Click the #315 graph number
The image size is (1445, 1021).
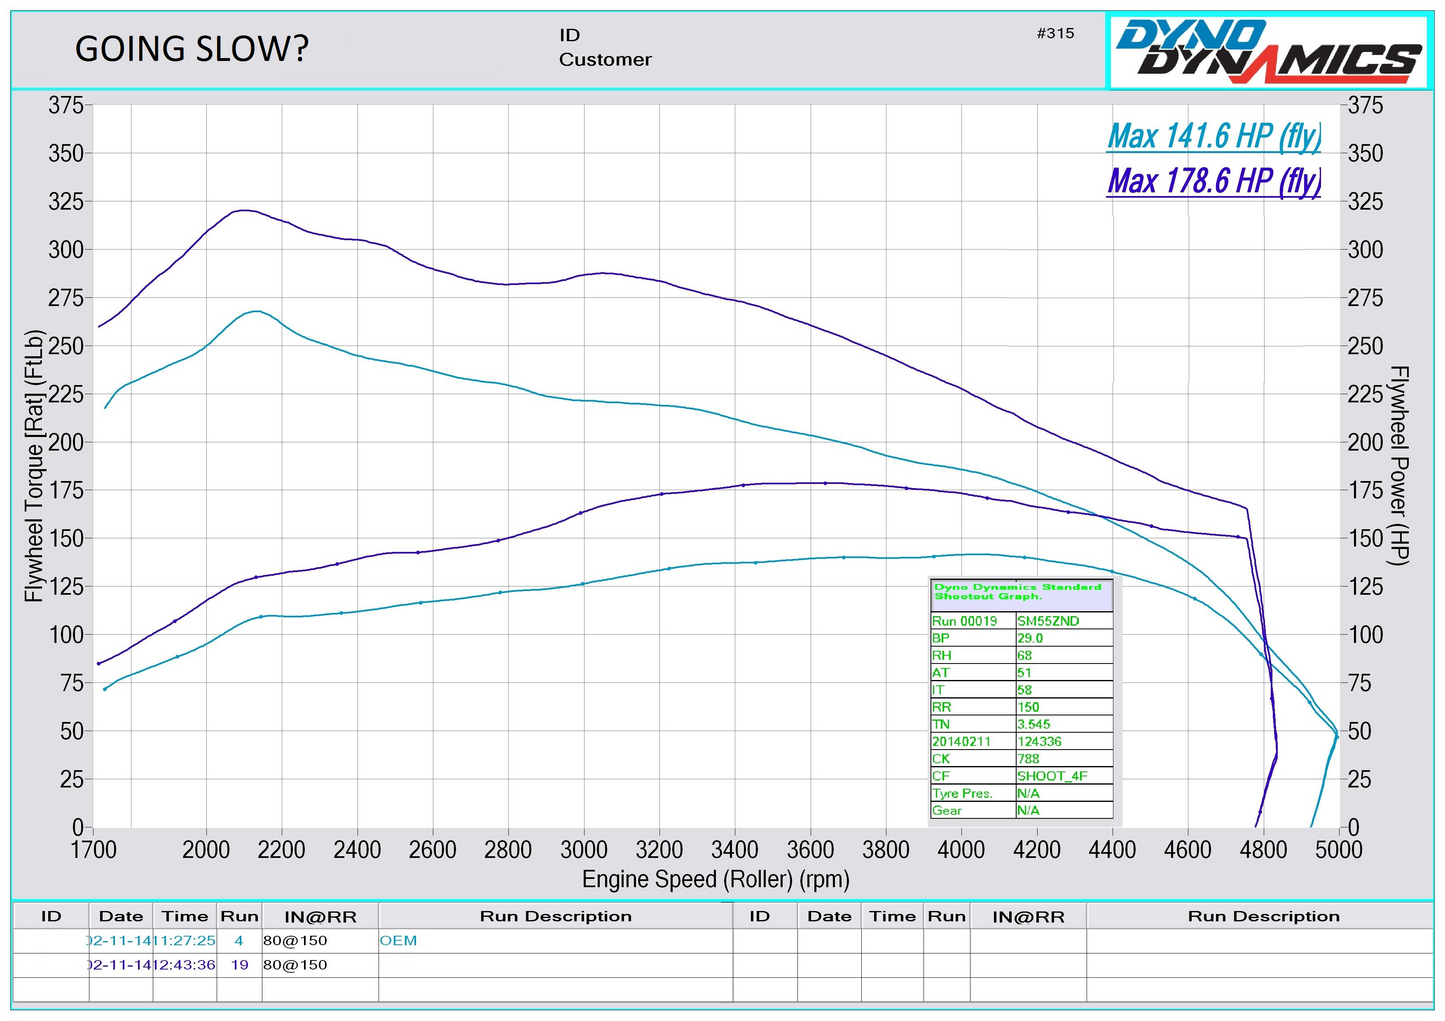tap(1055, 33)
